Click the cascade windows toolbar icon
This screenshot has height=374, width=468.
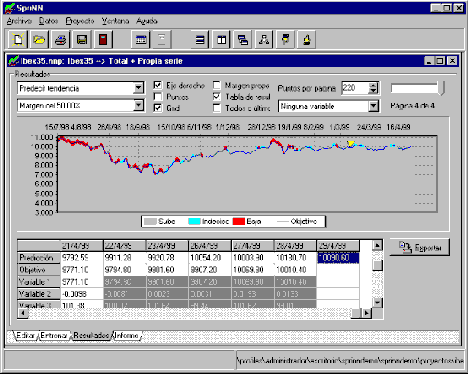[x=243, y=40]
